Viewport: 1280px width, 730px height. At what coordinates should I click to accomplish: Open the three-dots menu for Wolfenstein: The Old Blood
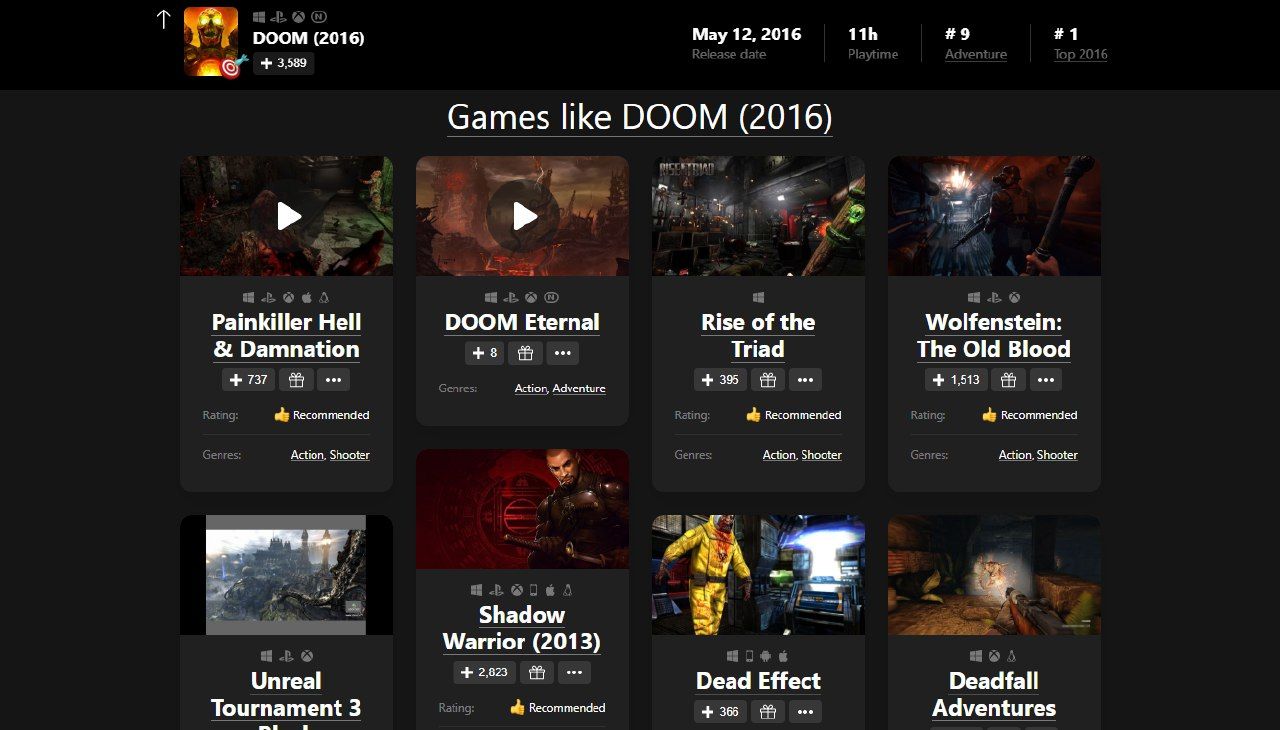pos(1047,380)
